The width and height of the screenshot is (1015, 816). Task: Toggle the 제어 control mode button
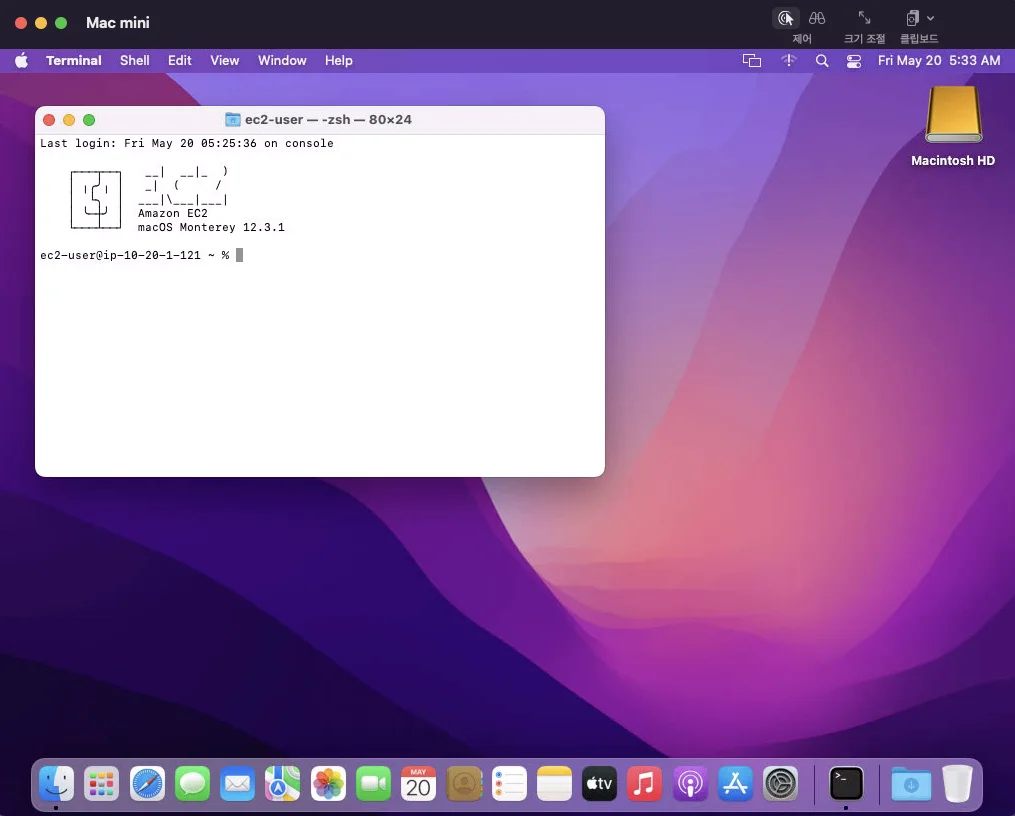pos(786,19)
